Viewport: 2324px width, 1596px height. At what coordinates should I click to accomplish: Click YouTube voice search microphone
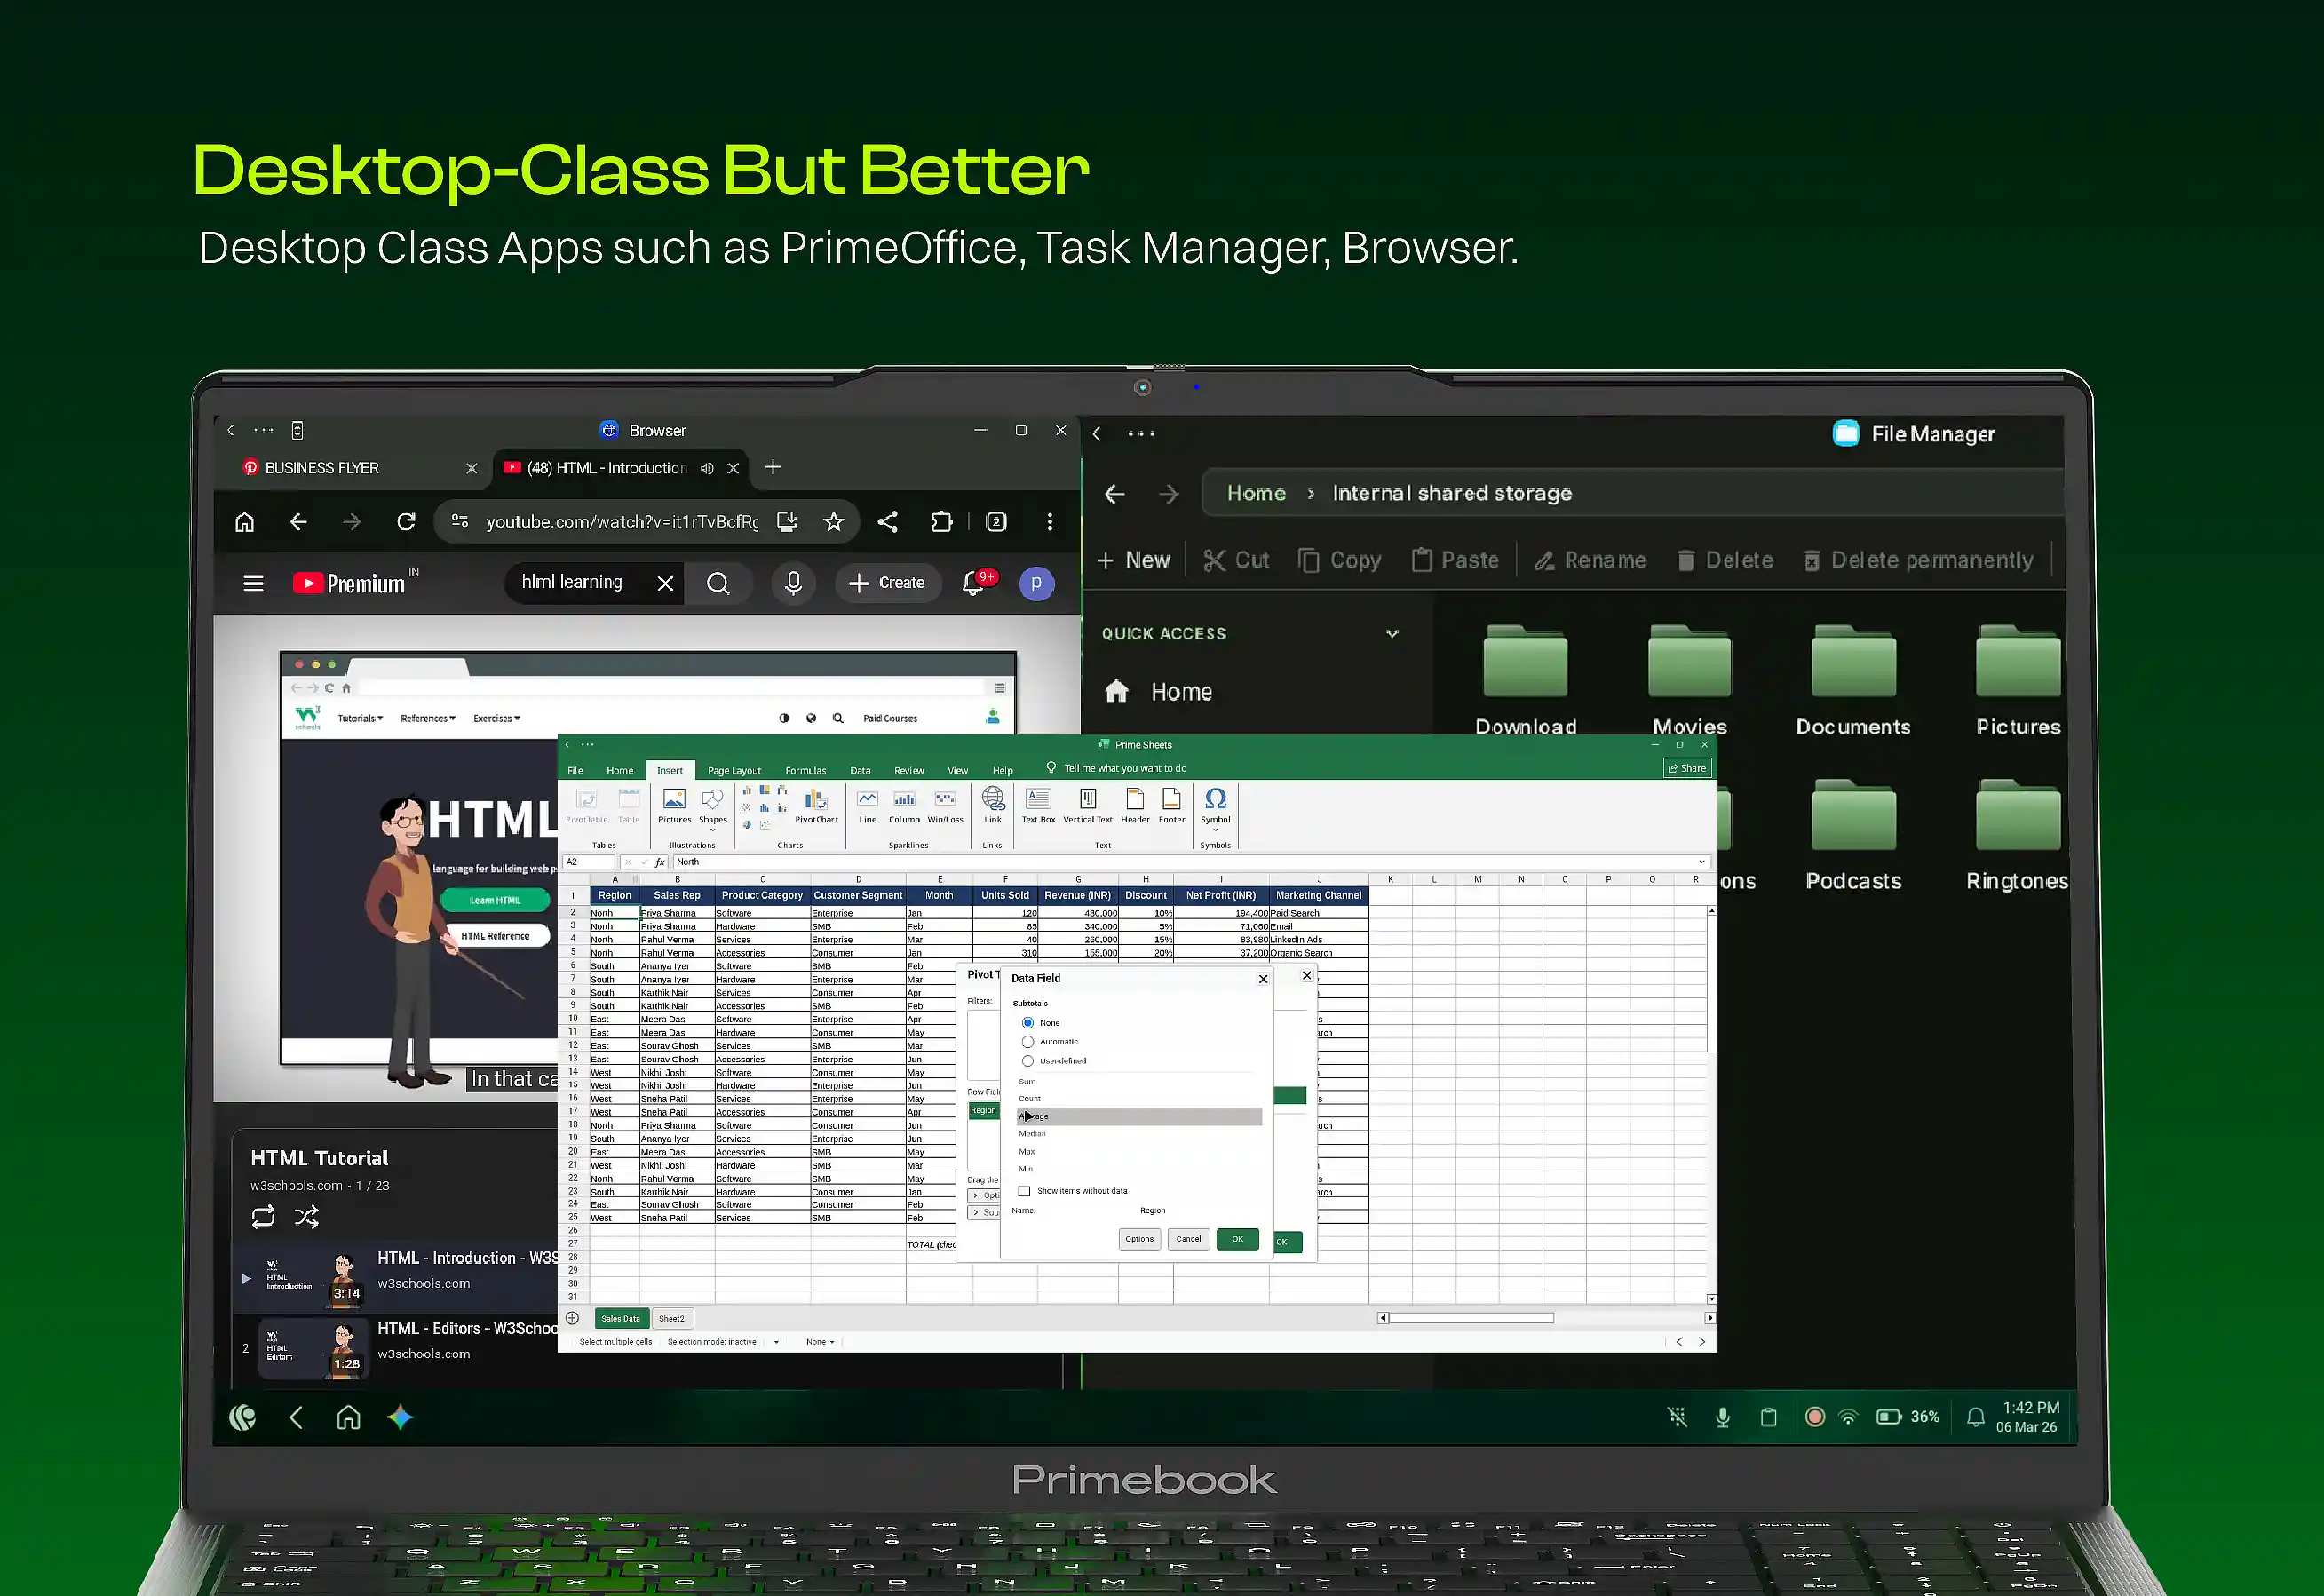(x=793, y=583)
